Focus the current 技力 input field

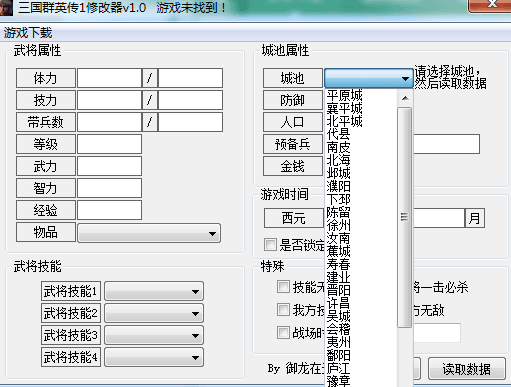click(109, 100)
